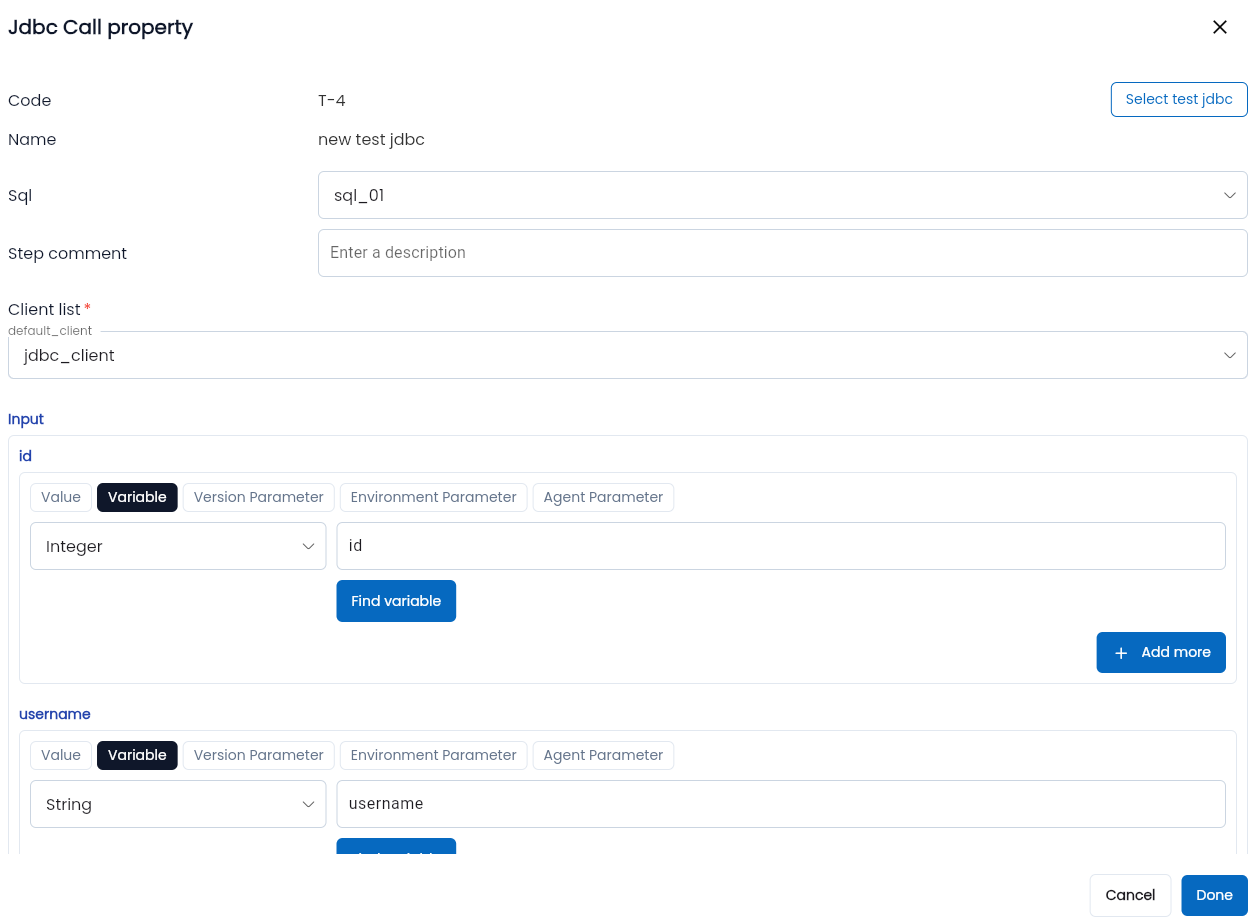Switch username input to Agent Parameter
Viewport: 1254px width, 920px height.
click(x=603, y=755)
